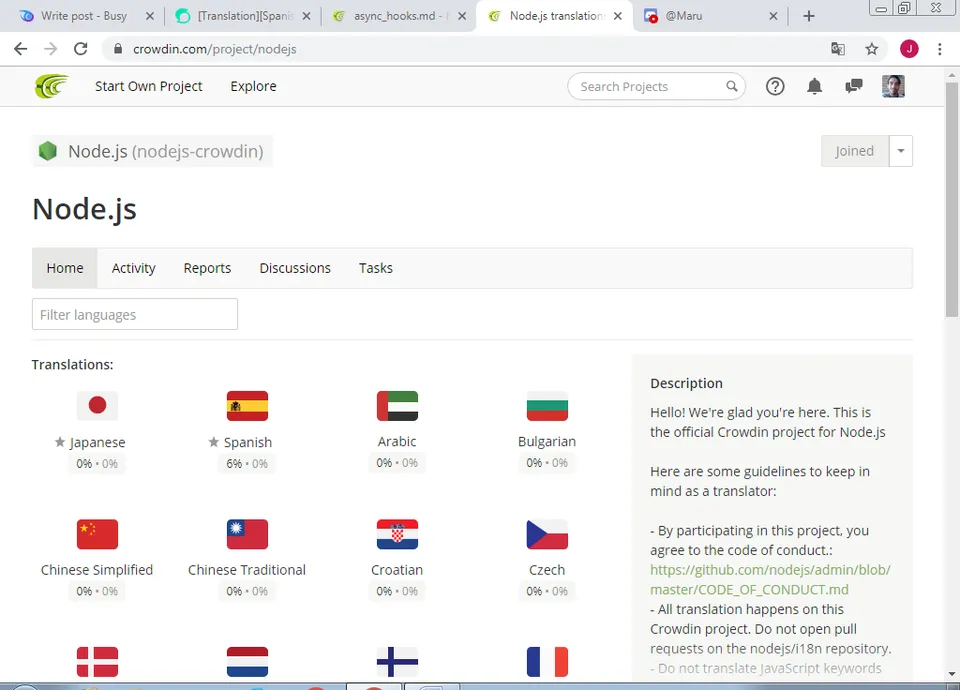The width and height of the screenshot is (960, 690).
Task: Focus the Filter languages input field
Action: pos(135,314)
